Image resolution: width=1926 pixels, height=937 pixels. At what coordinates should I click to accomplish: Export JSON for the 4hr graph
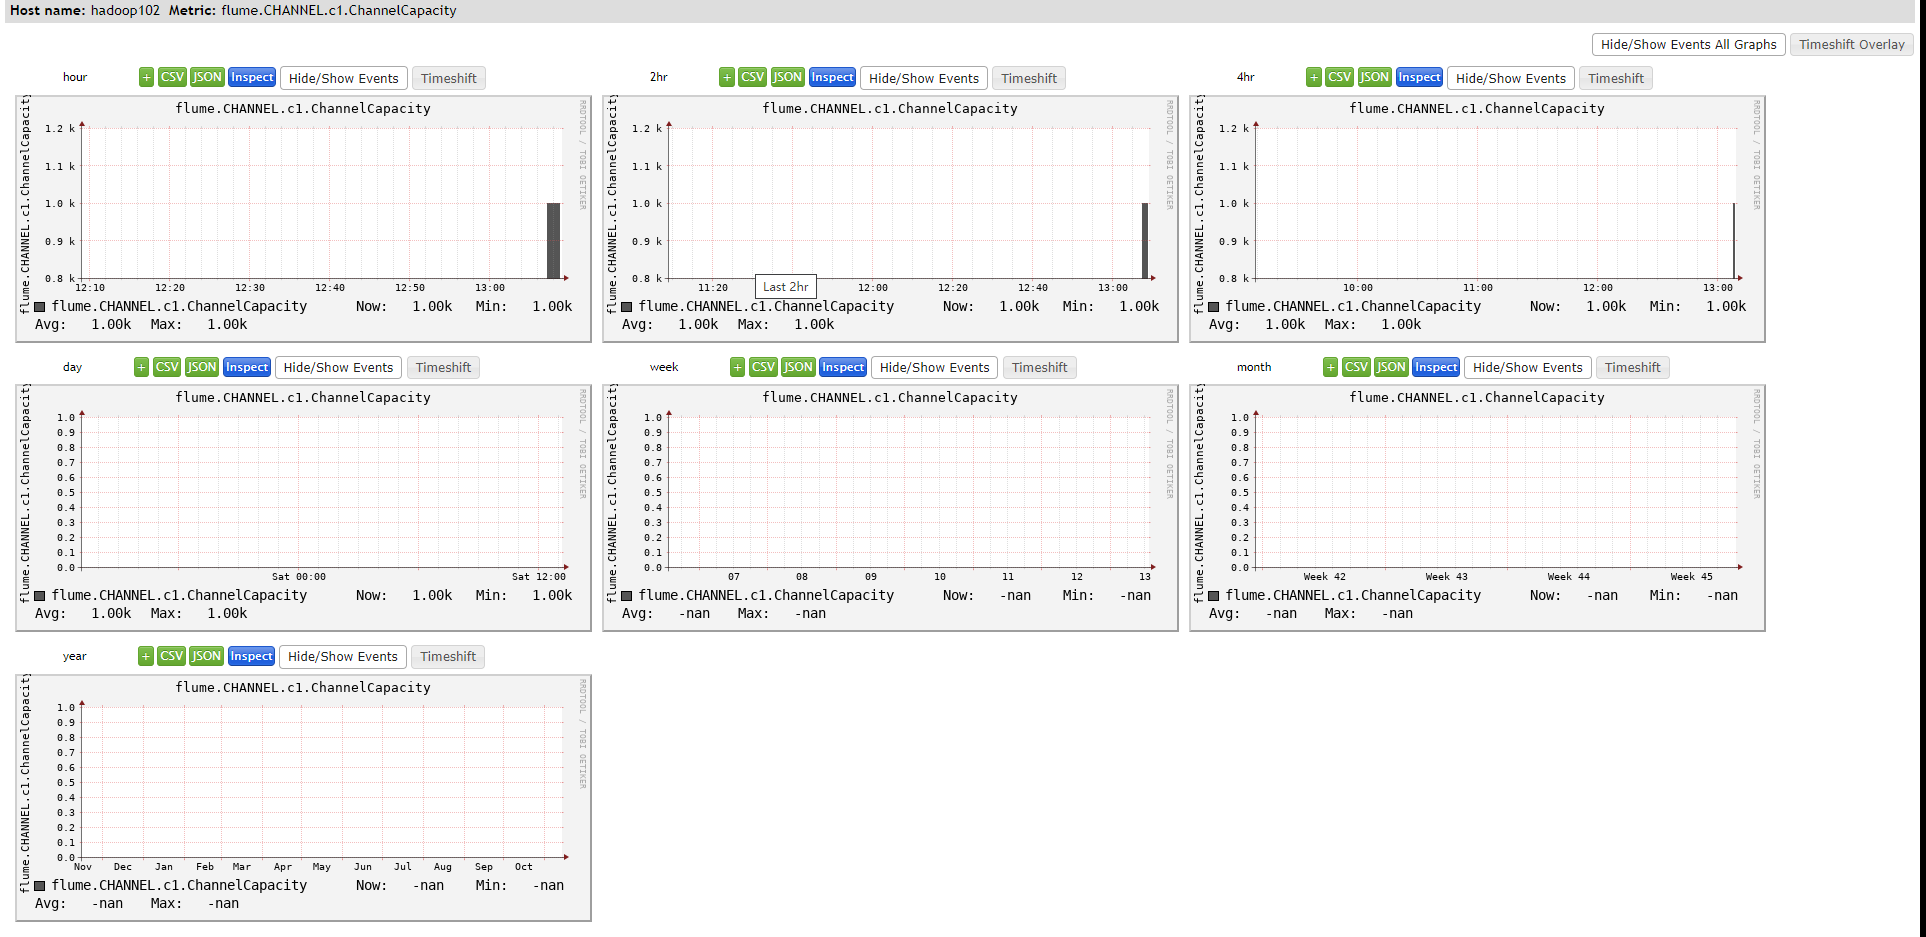(x=1374, y=77)
